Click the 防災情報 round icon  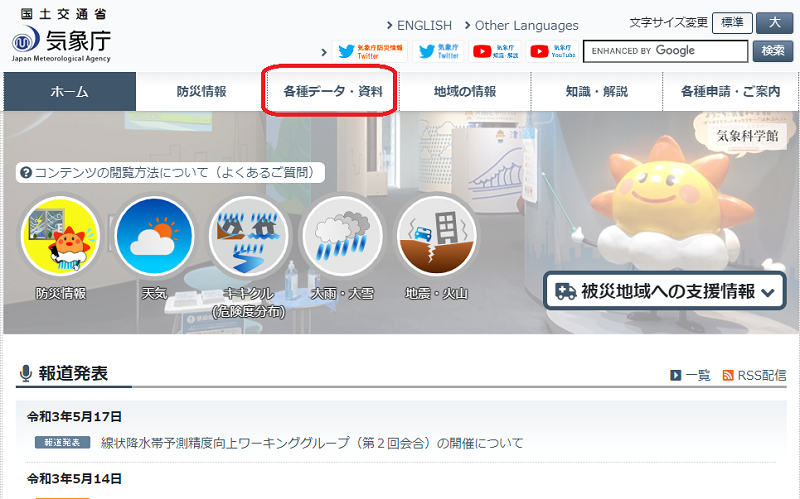coord(61,237)
